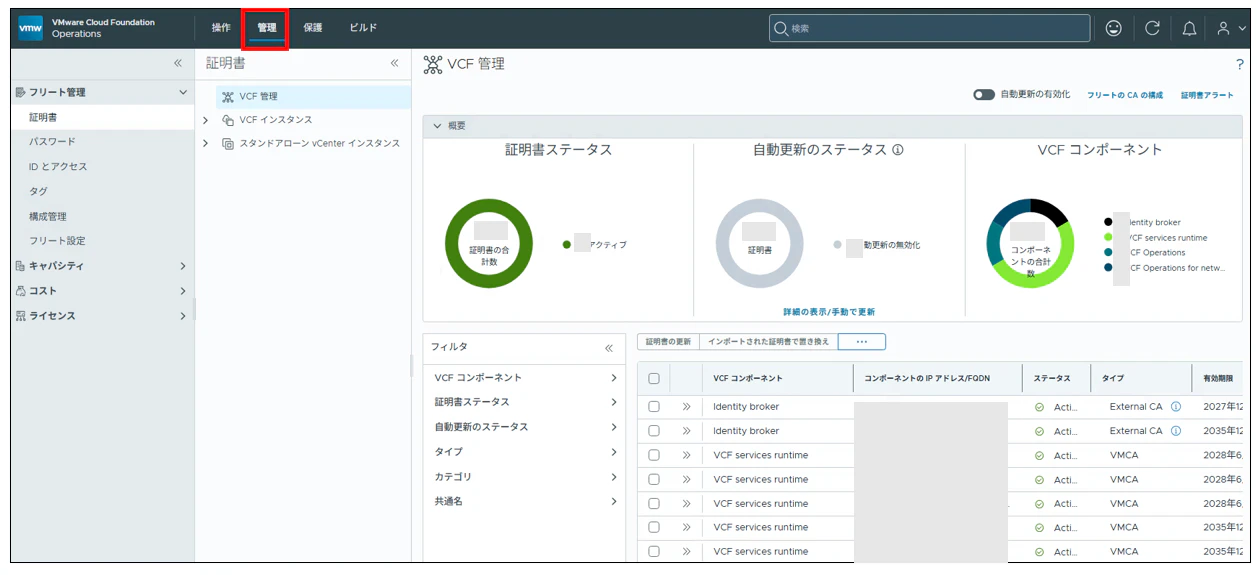Viewport: 1257px width, 575px height.
Task: Click the gray 自動更新 donut chart
Action: pos(760,244)
